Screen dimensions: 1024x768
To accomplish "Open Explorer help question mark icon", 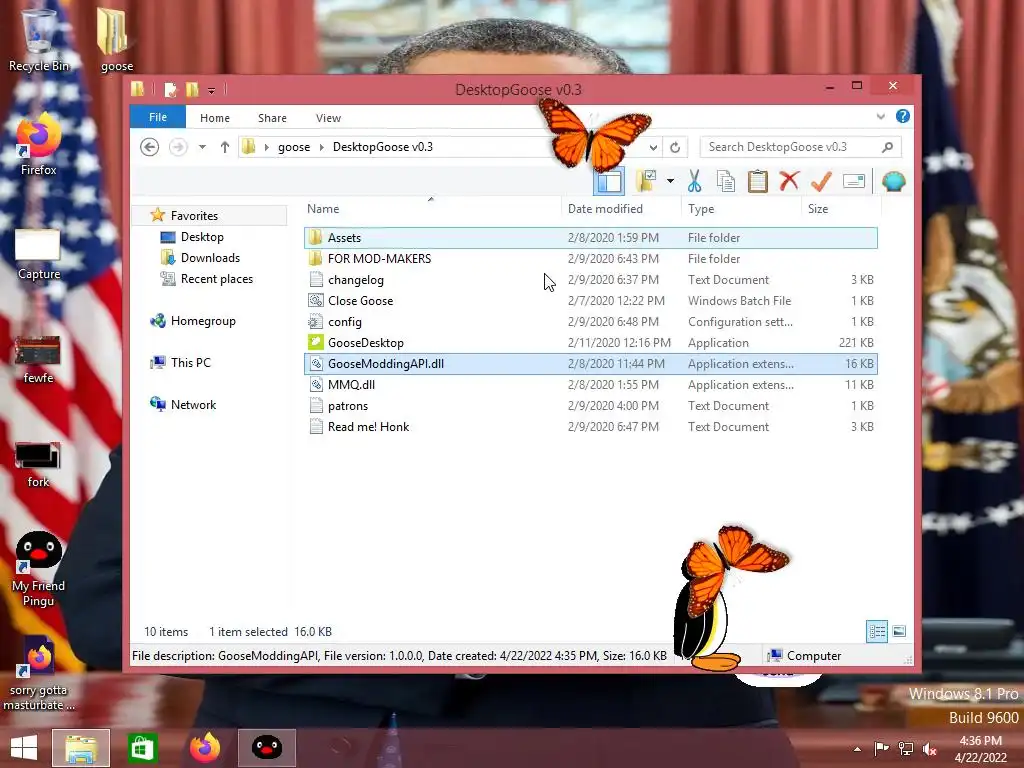I will click(903, 116).
